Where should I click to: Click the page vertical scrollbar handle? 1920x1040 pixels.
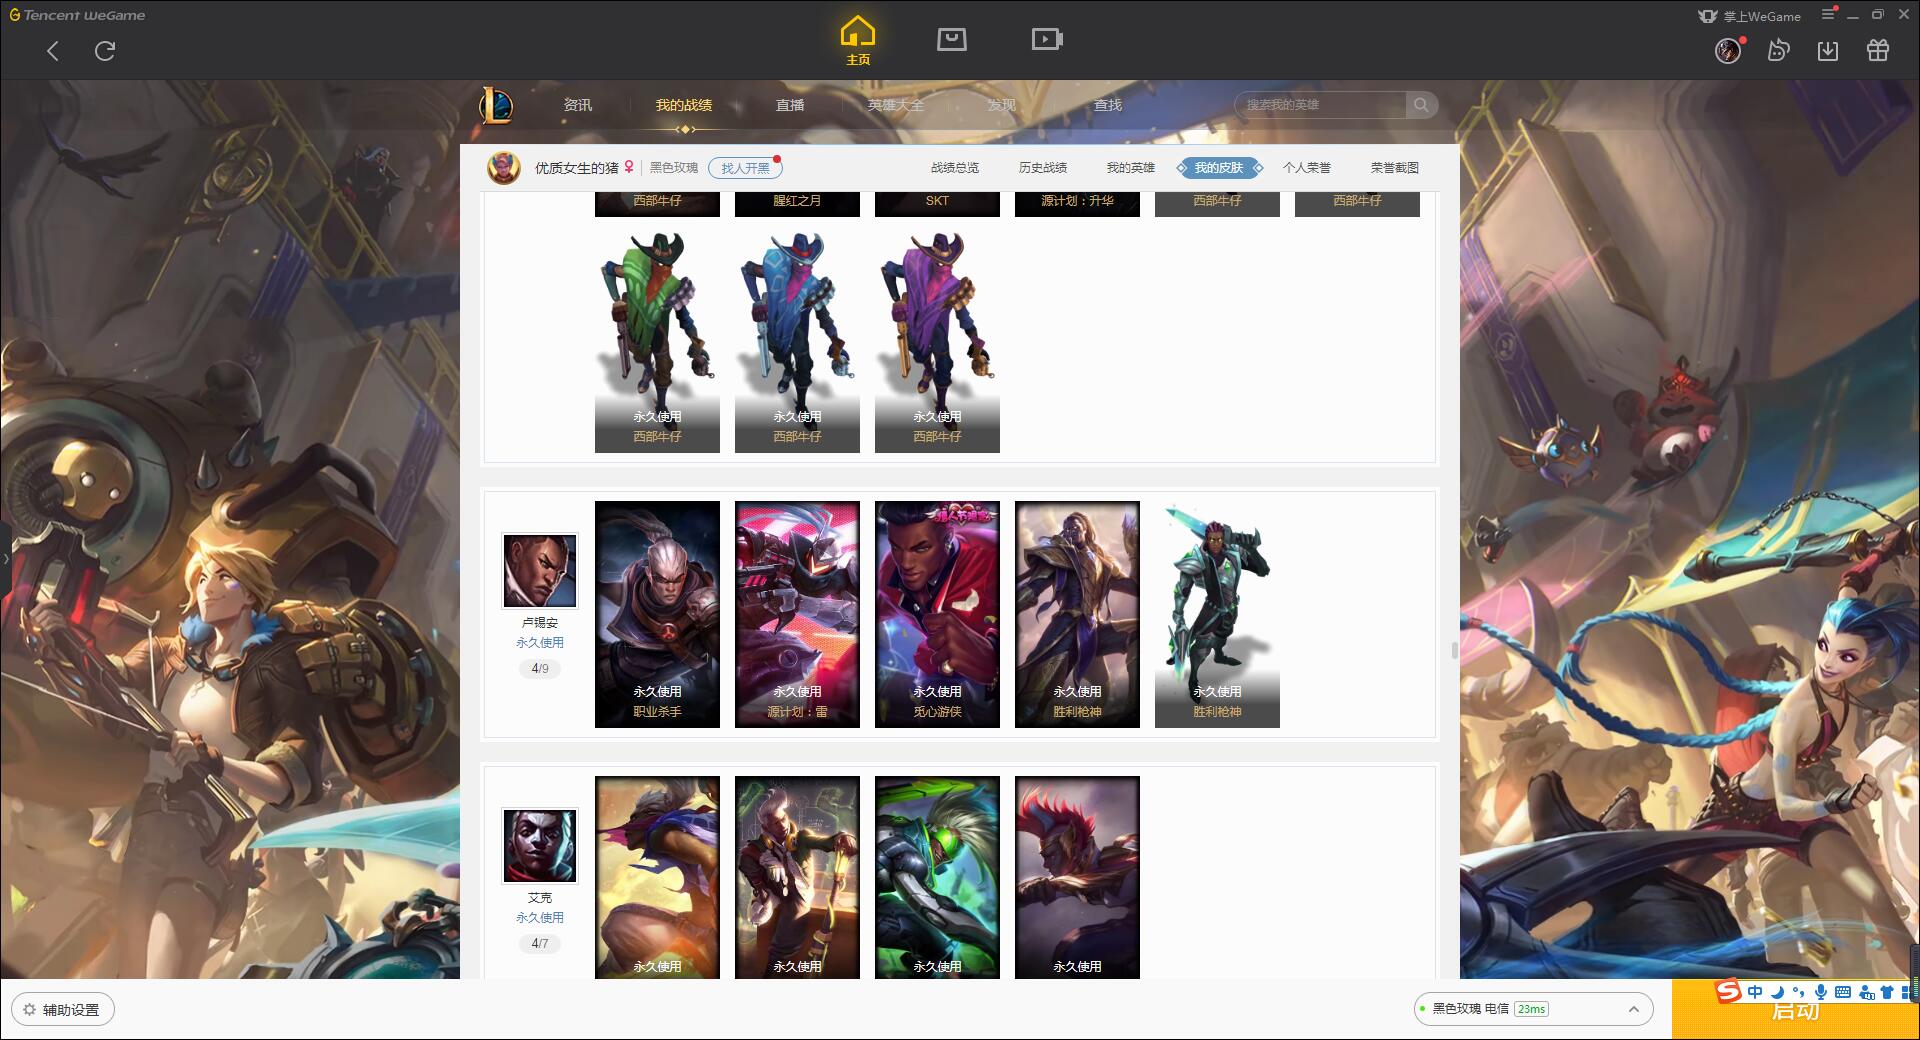pyautogui.click(x=1455, y=650)
